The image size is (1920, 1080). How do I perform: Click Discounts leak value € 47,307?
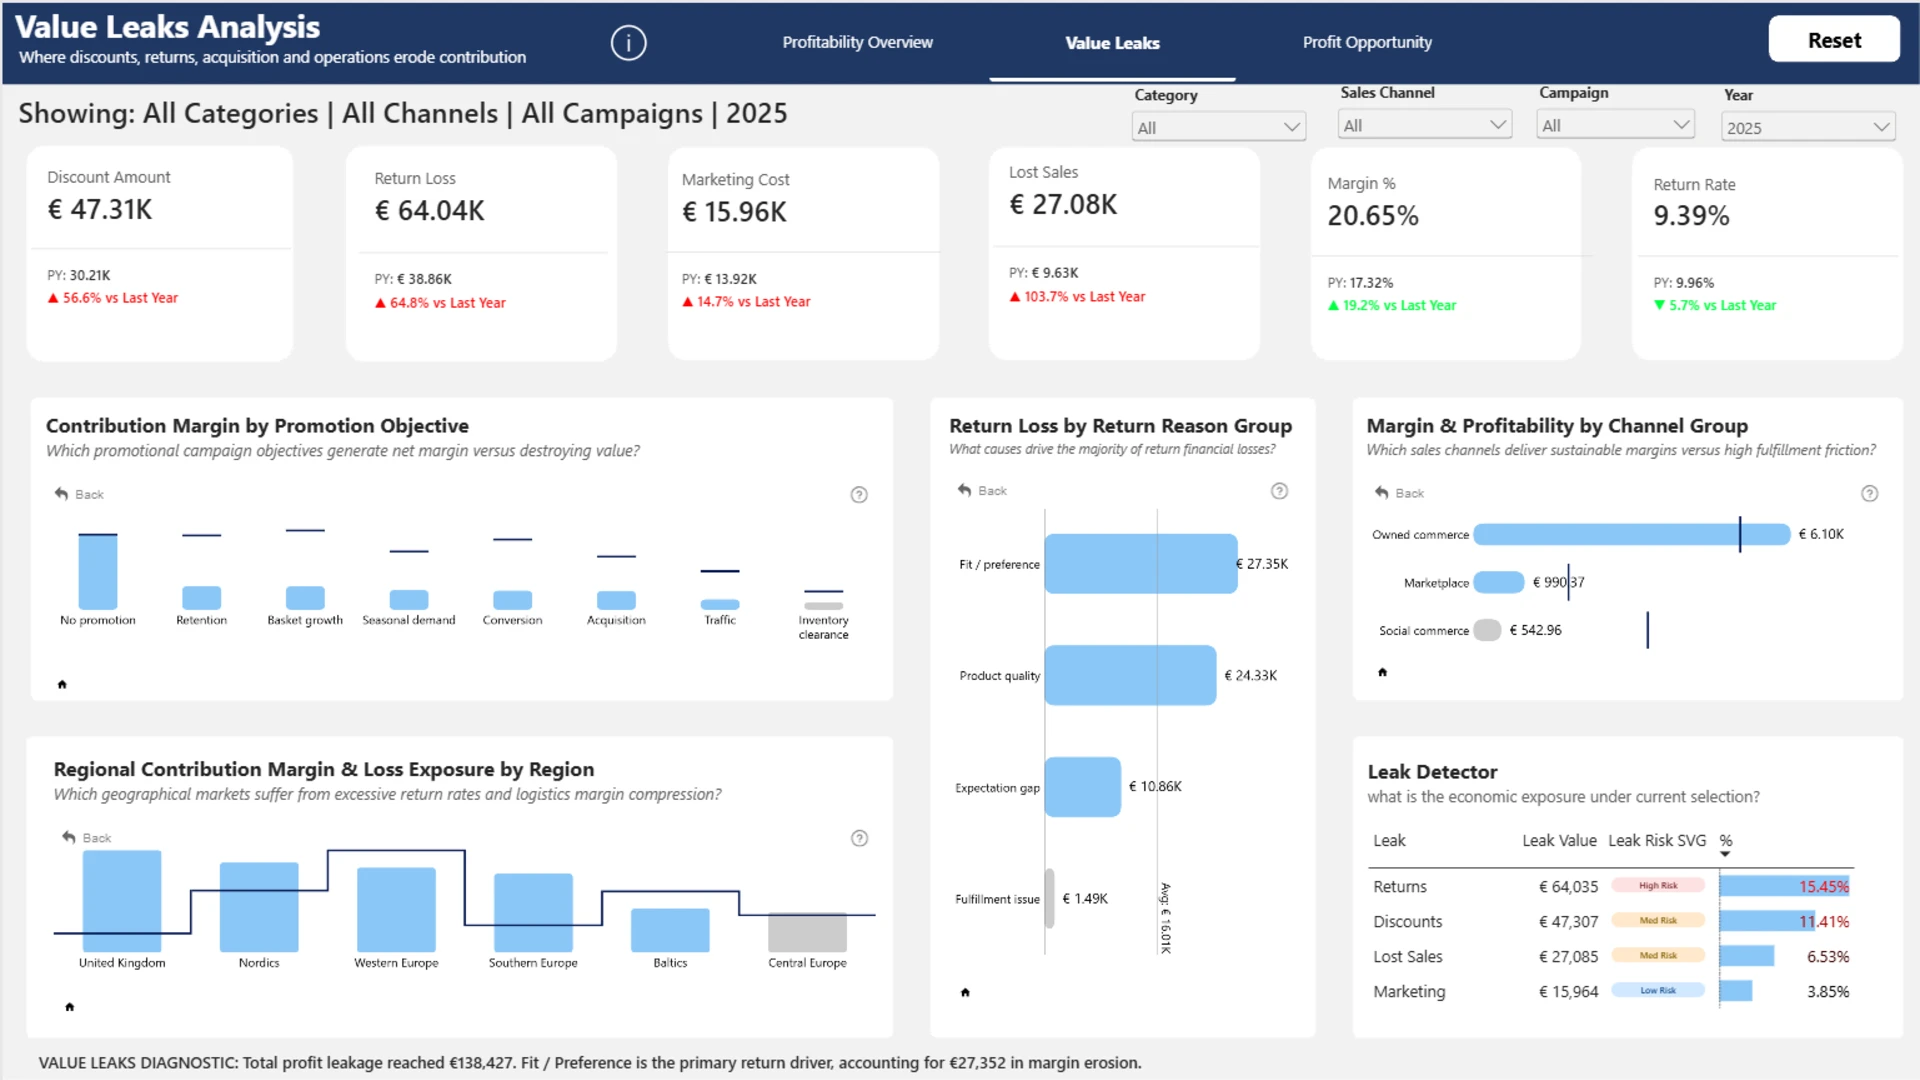pos(1568,921)
